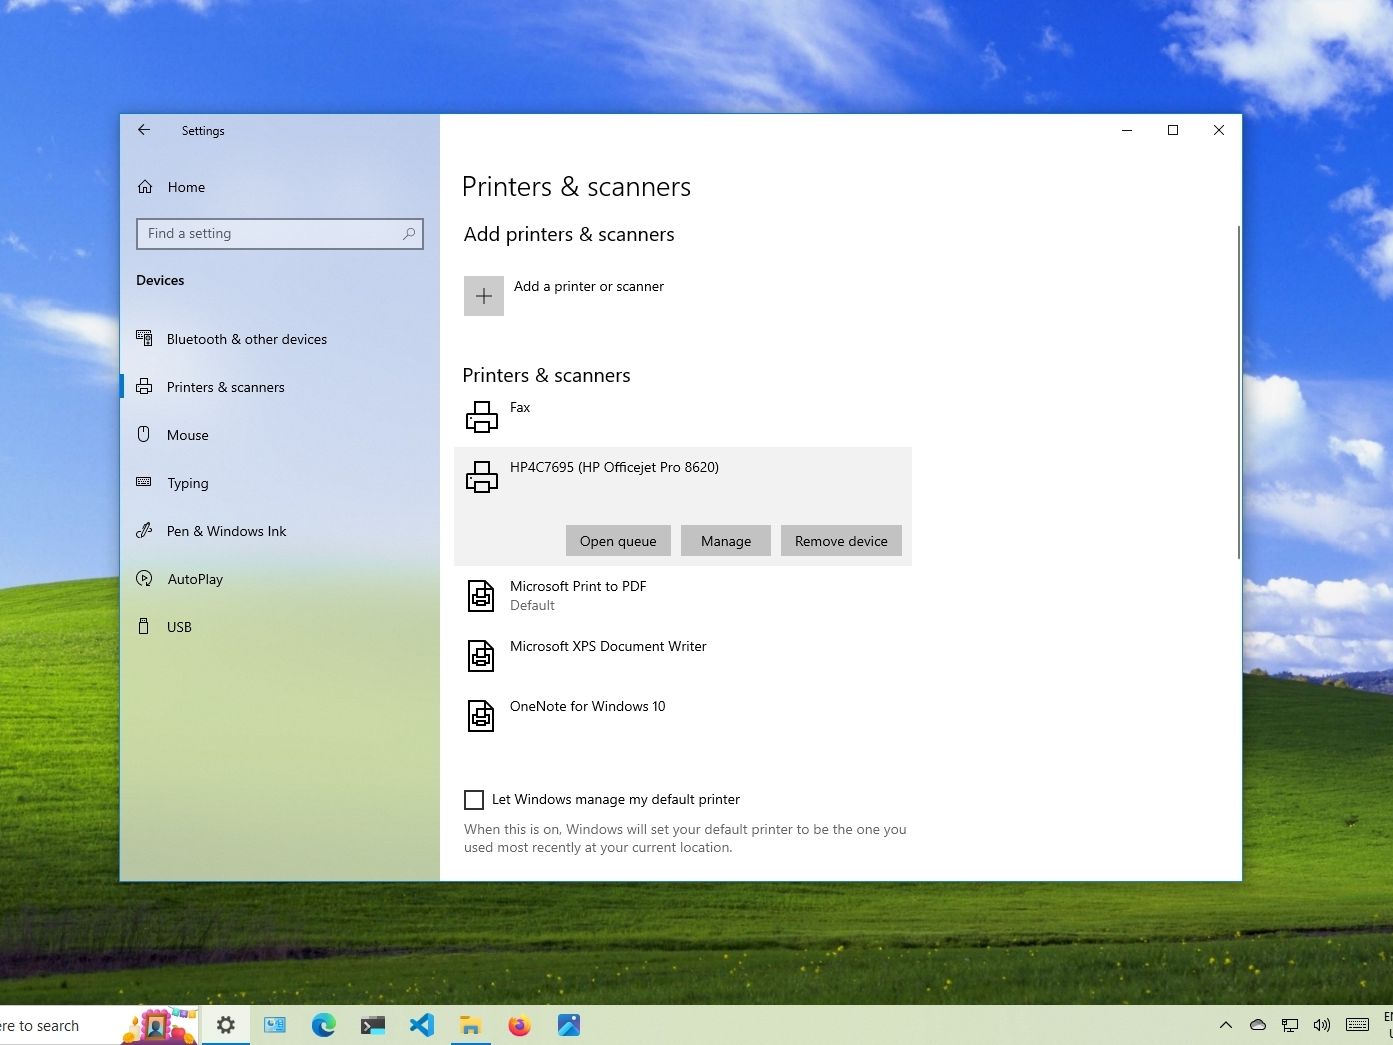This screenshot has width=1393, height=1045.
Task: Click the Typing keyboard sidebar icon
Action: [x=144, y=482]
